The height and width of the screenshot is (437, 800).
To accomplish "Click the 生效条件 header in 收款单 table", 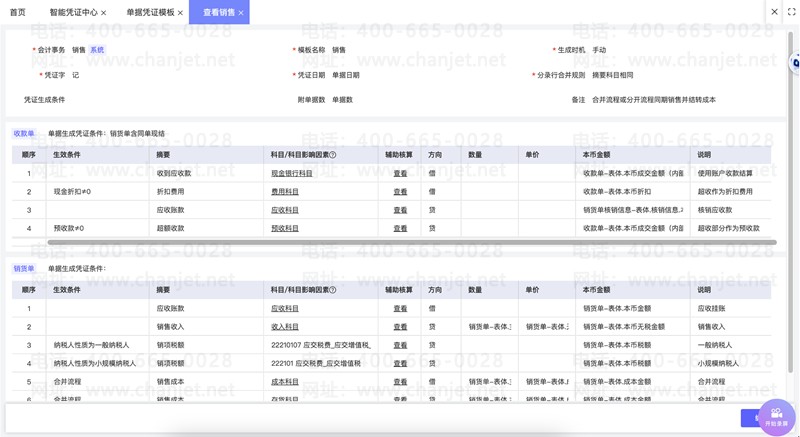I will click(66, 155).
